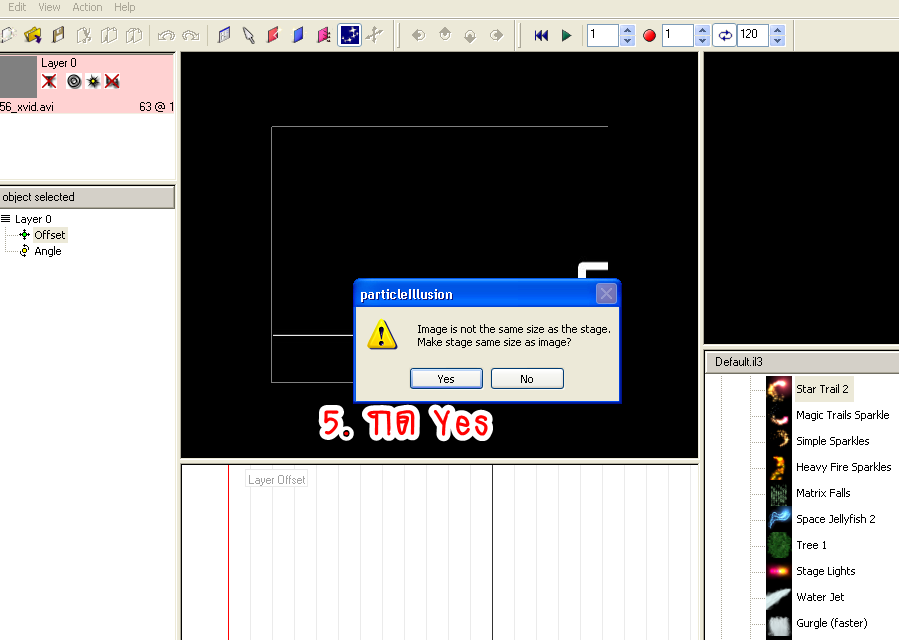The image size is (899, 640).
Task: Increase current frame with up spinner
Action: pyautogui.click(x=628, y=30)
